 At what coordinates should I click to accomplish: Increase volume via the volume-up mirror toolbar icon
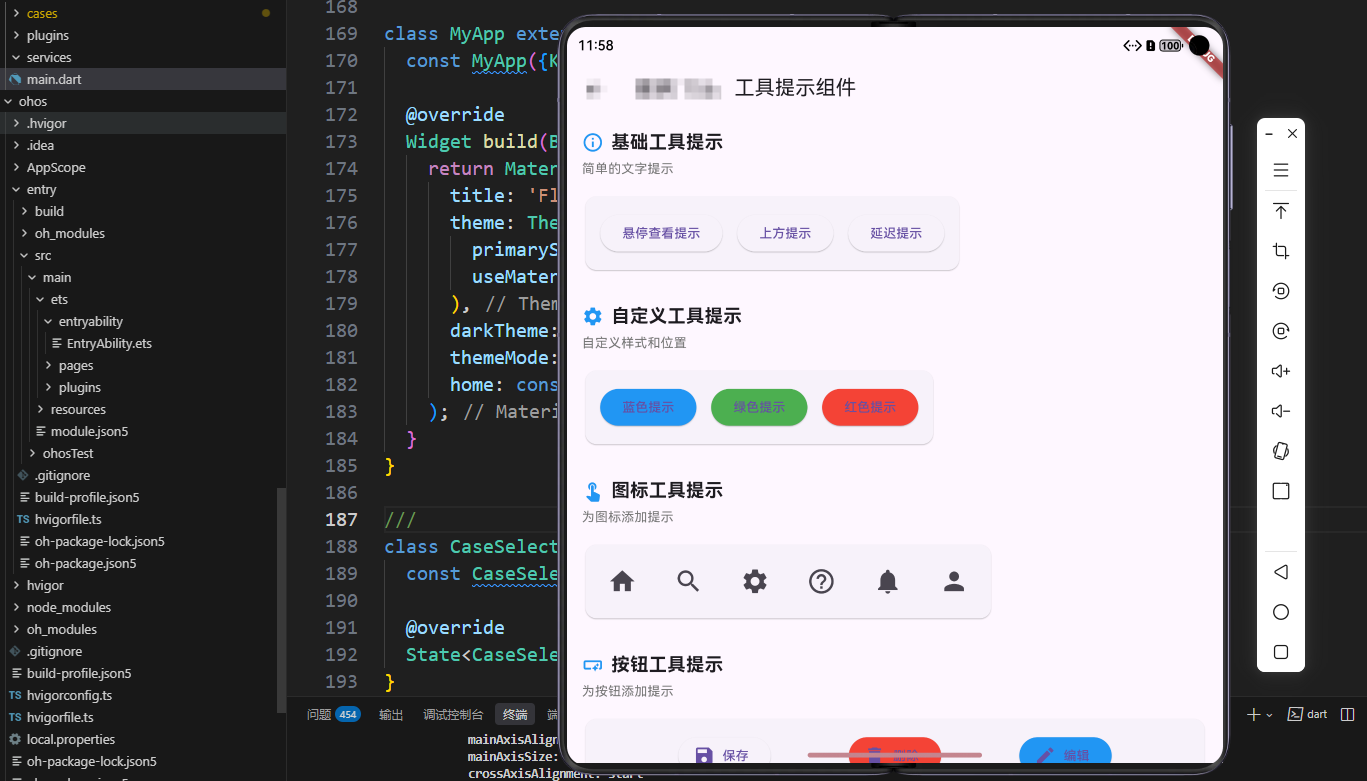click(1281, 371)
